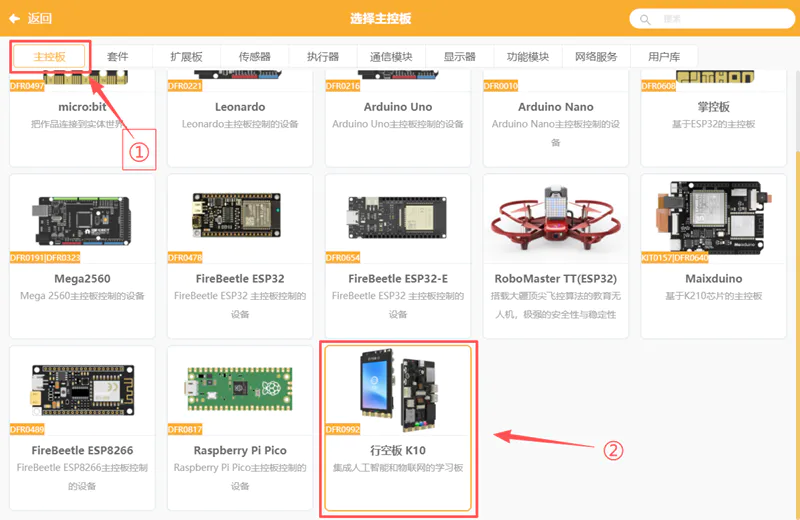Click the RoboMaster TT(ESP32) title
800x520 pixels.
556,279
